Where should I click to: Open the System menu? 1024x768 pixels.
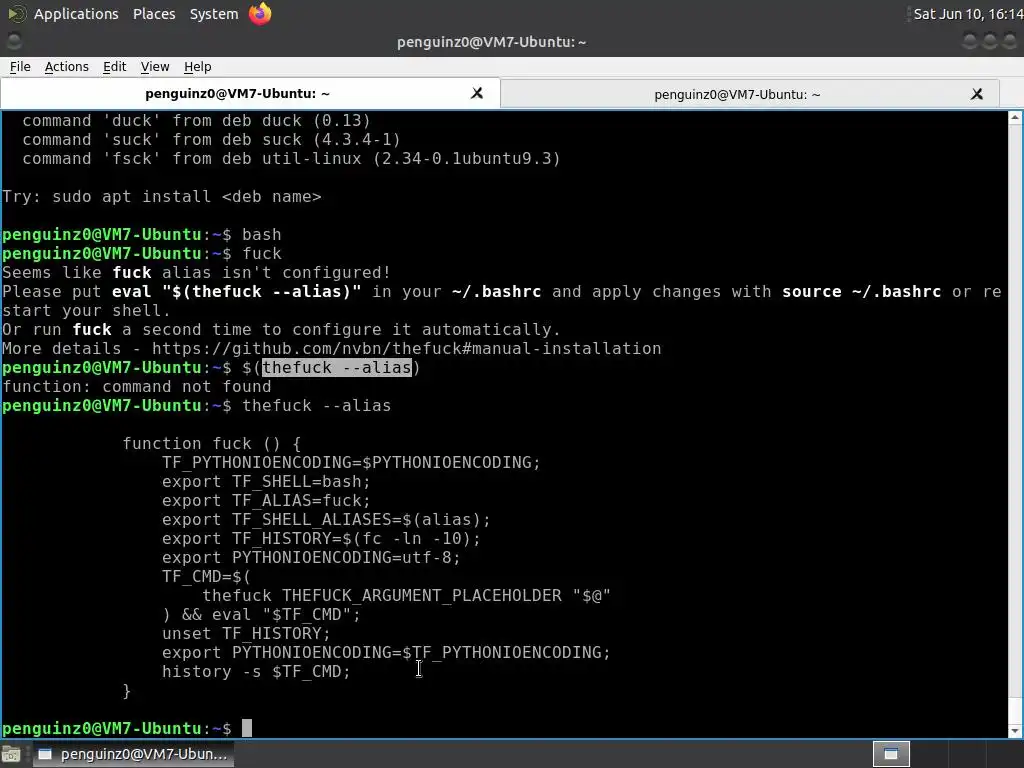click(x=214, y=14)
